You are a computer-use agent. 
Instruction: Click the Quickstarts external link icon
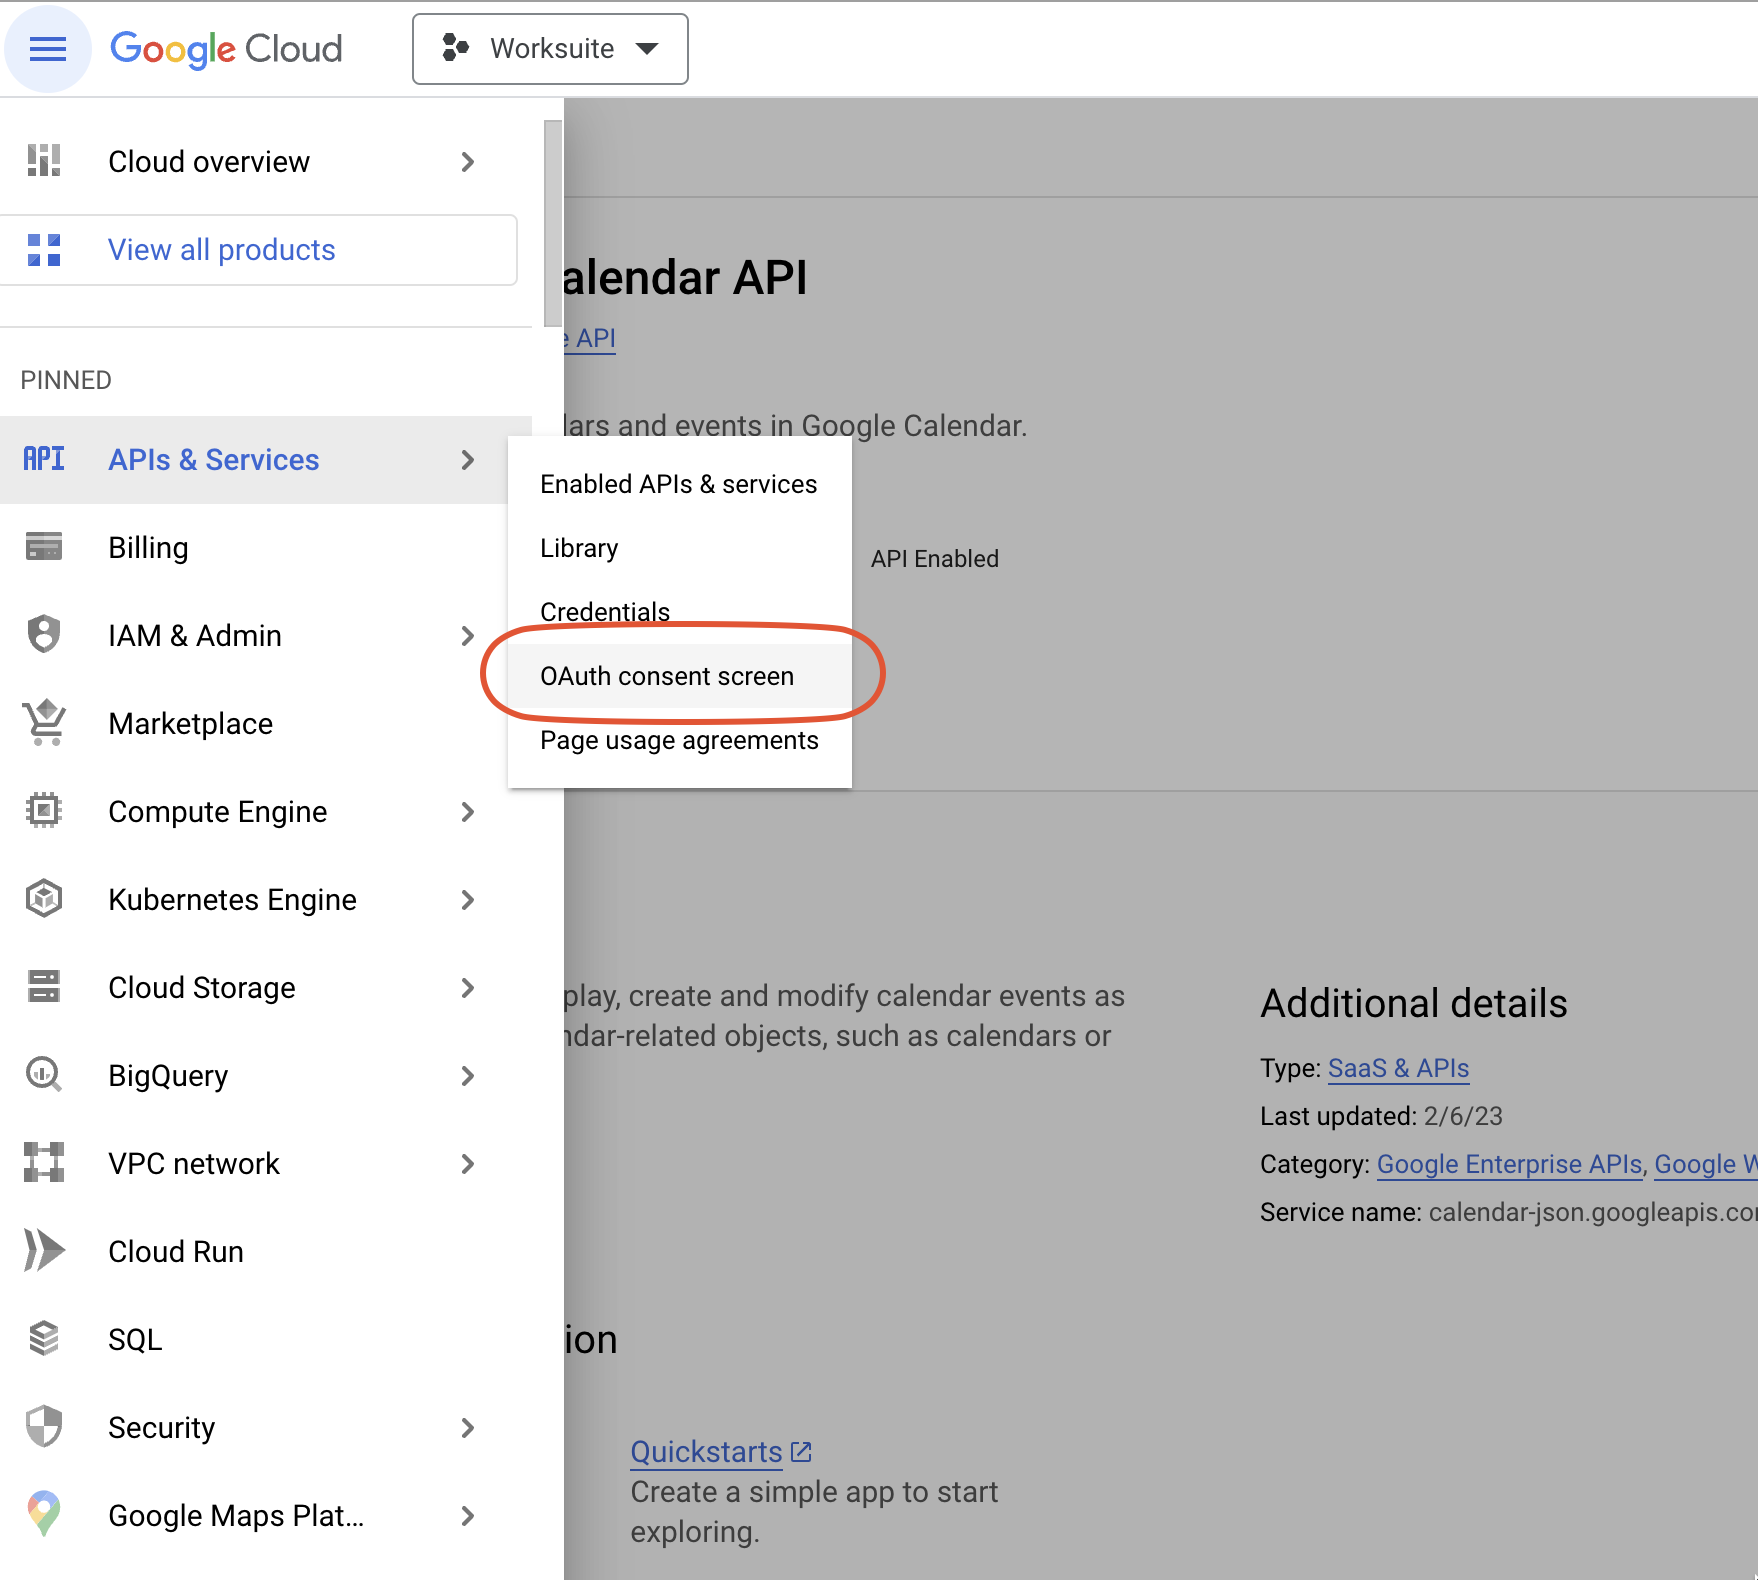(801, 1451)
